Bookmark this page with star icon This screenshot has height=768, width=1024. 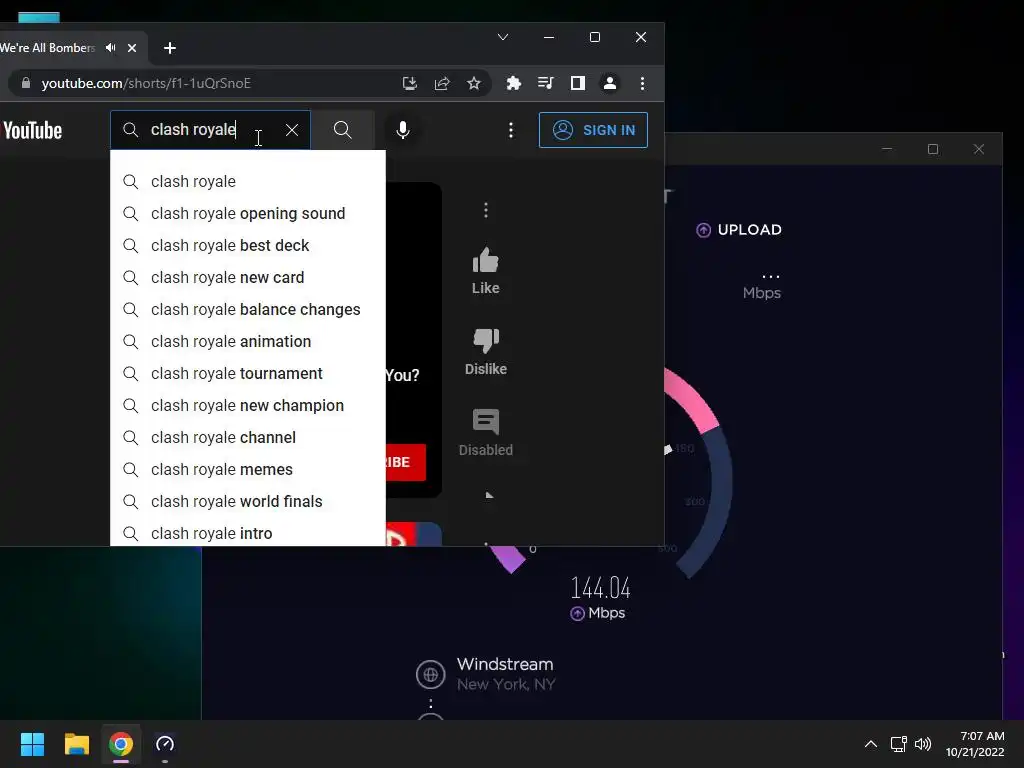(474, 83)
